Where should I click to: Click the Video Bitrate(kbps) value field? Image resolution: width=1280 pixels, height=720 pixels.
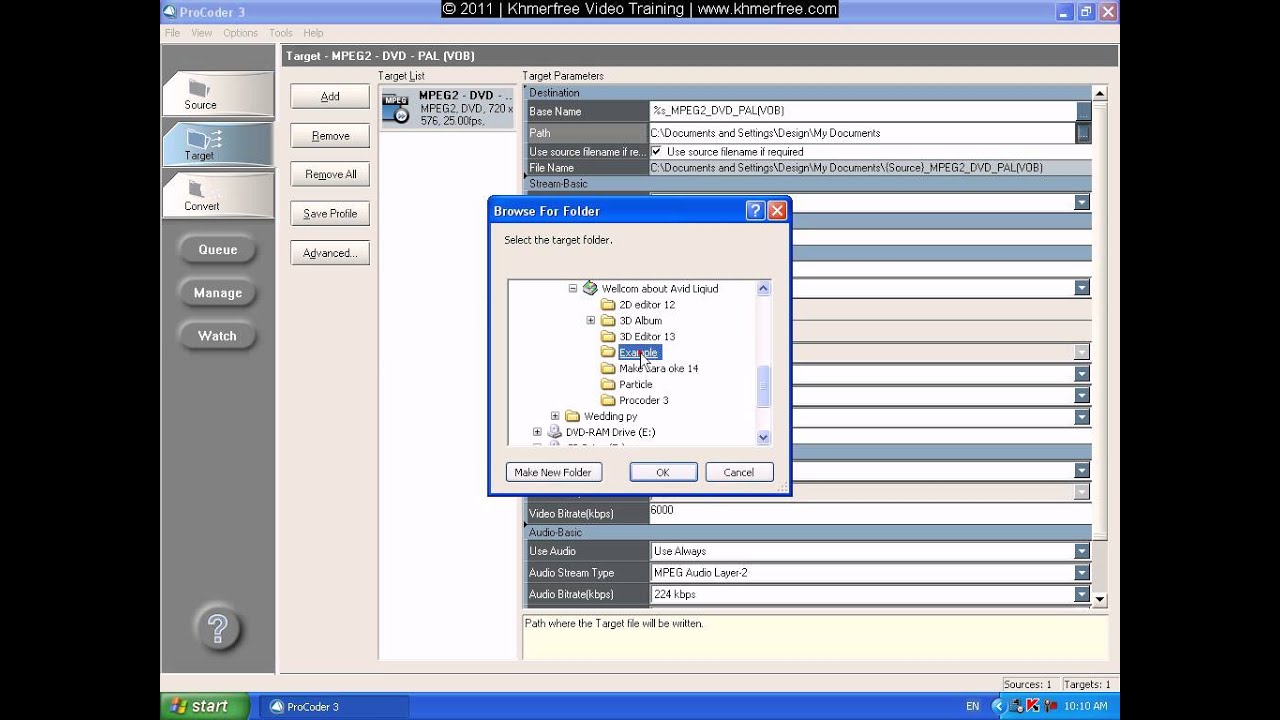tap(870, 512)
